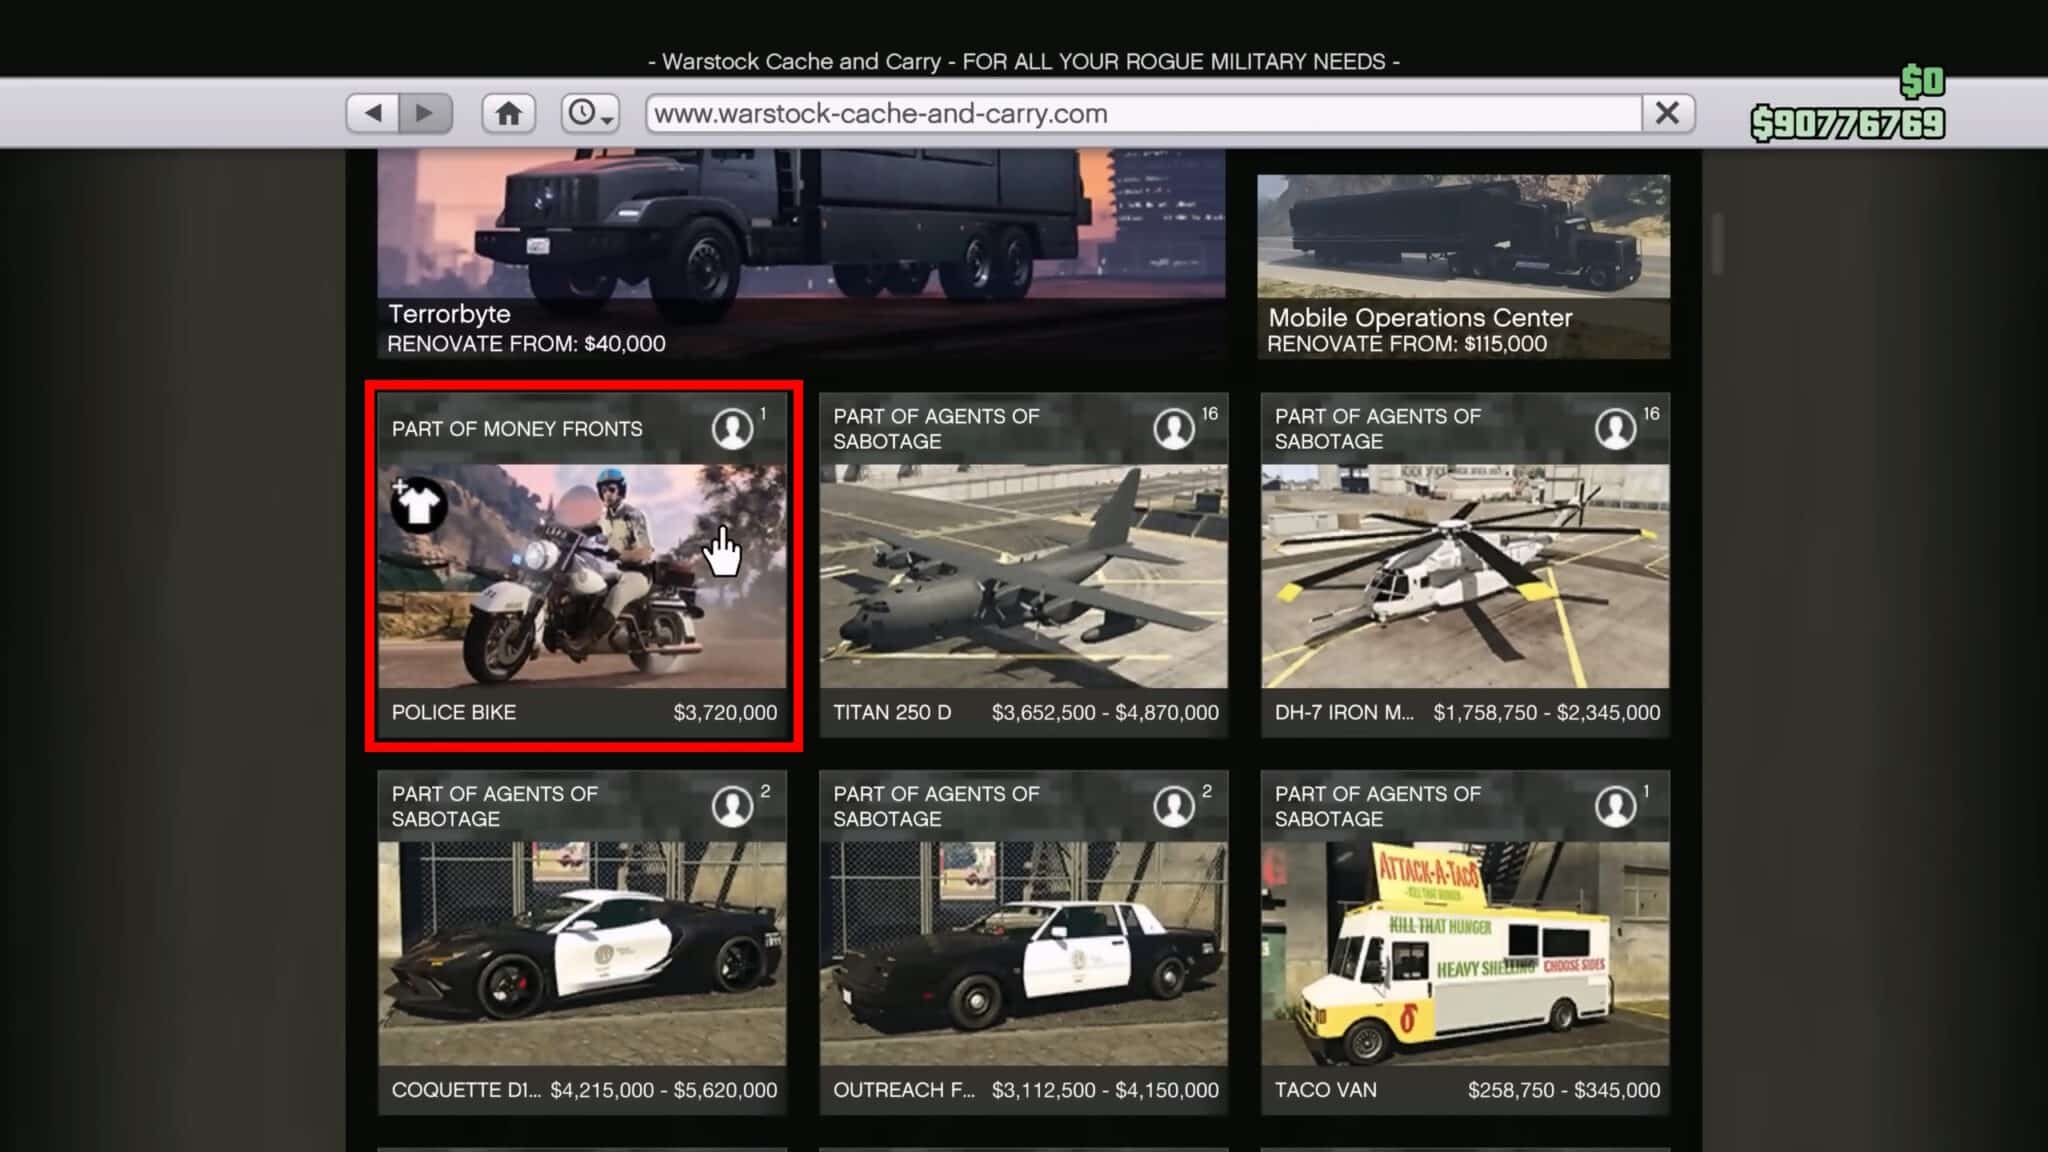Click the POLICE BIKE name label
2048x1152 pixels.
[x=454, y=713]
